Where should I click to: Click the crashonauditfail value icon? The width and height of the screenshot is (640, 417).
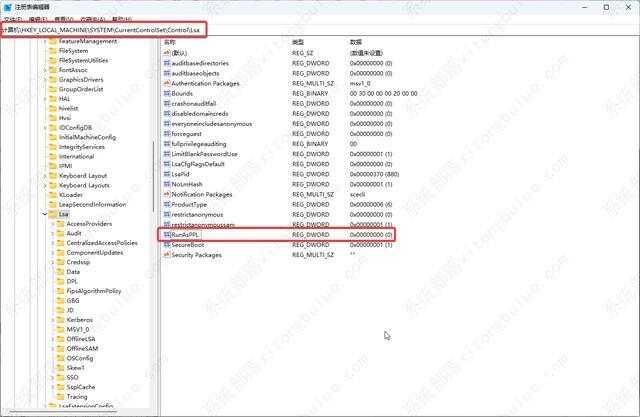click(x=167, y=104)
